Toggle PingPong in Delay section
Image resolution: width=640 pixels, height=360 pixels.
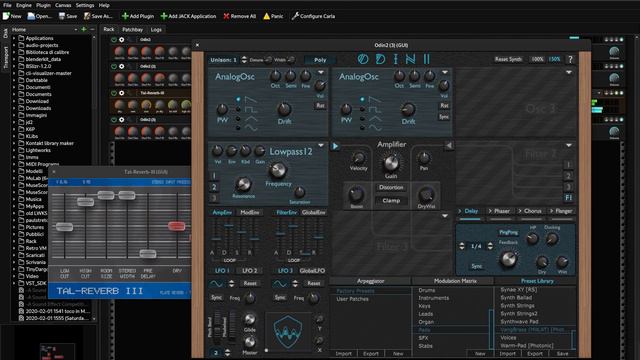tap(508, 232)
